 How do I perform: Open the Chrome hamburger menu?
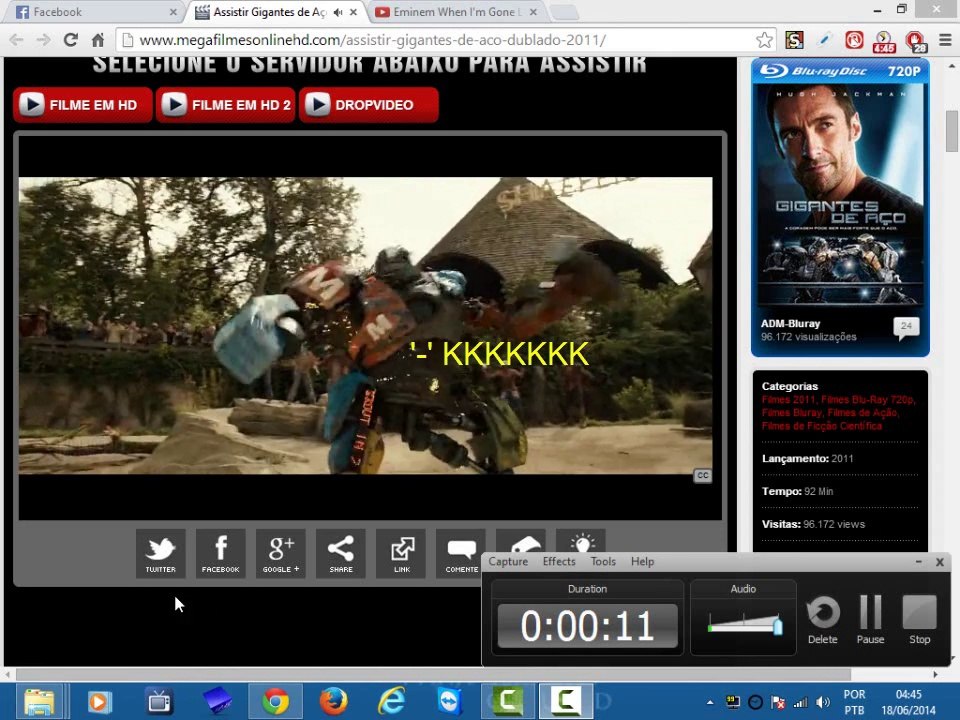point(945,40)
